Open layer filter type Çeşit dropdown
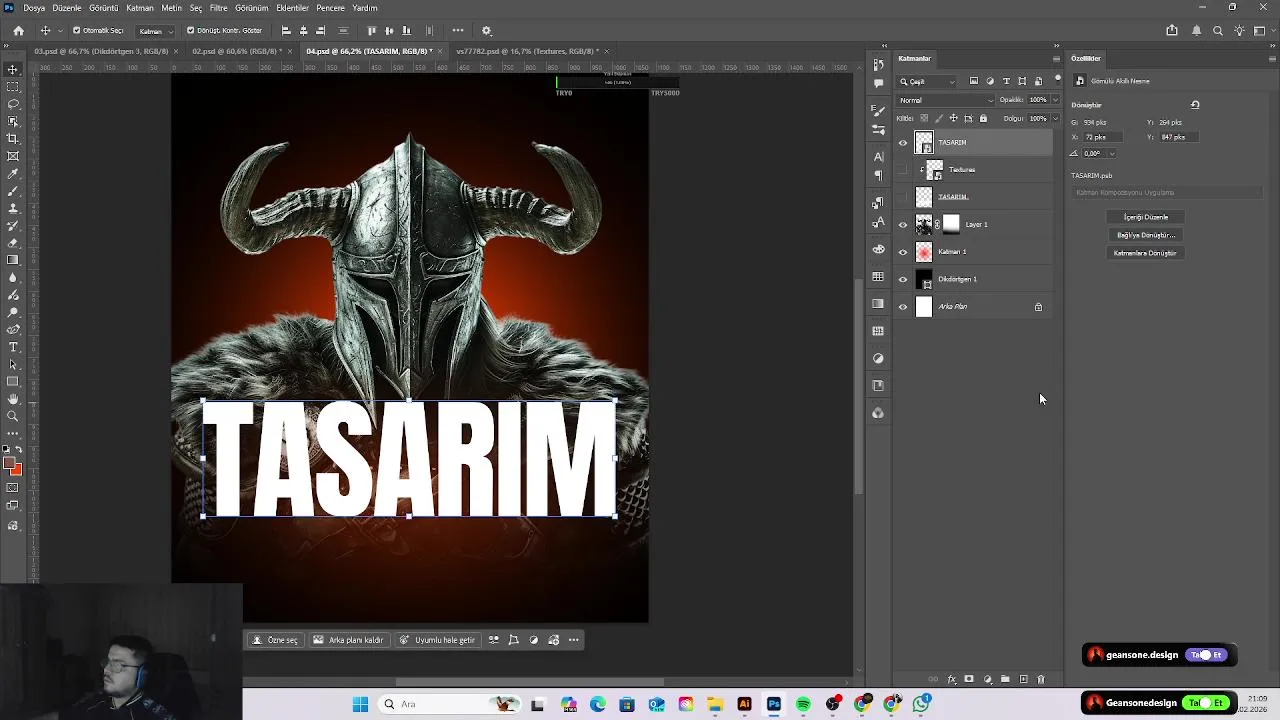This screenshot has width=1280, height=720. point(927,81)
